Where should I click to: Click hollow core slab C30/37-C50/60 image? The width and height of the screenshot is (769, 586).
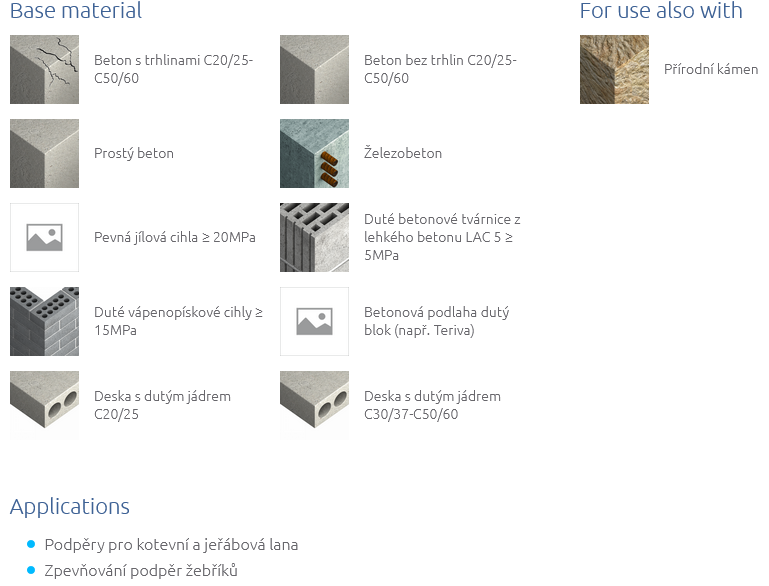314,405
